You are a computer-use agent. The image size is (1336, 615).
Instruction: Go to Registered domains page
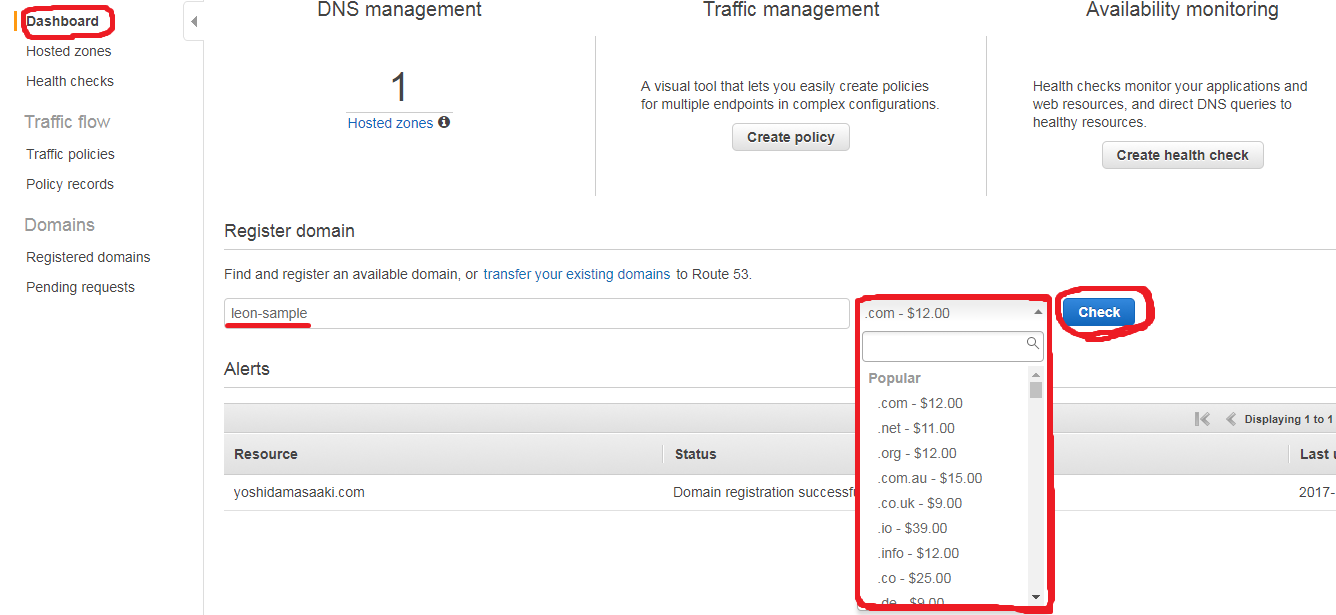pyautogui.click(x=88, y=257)
